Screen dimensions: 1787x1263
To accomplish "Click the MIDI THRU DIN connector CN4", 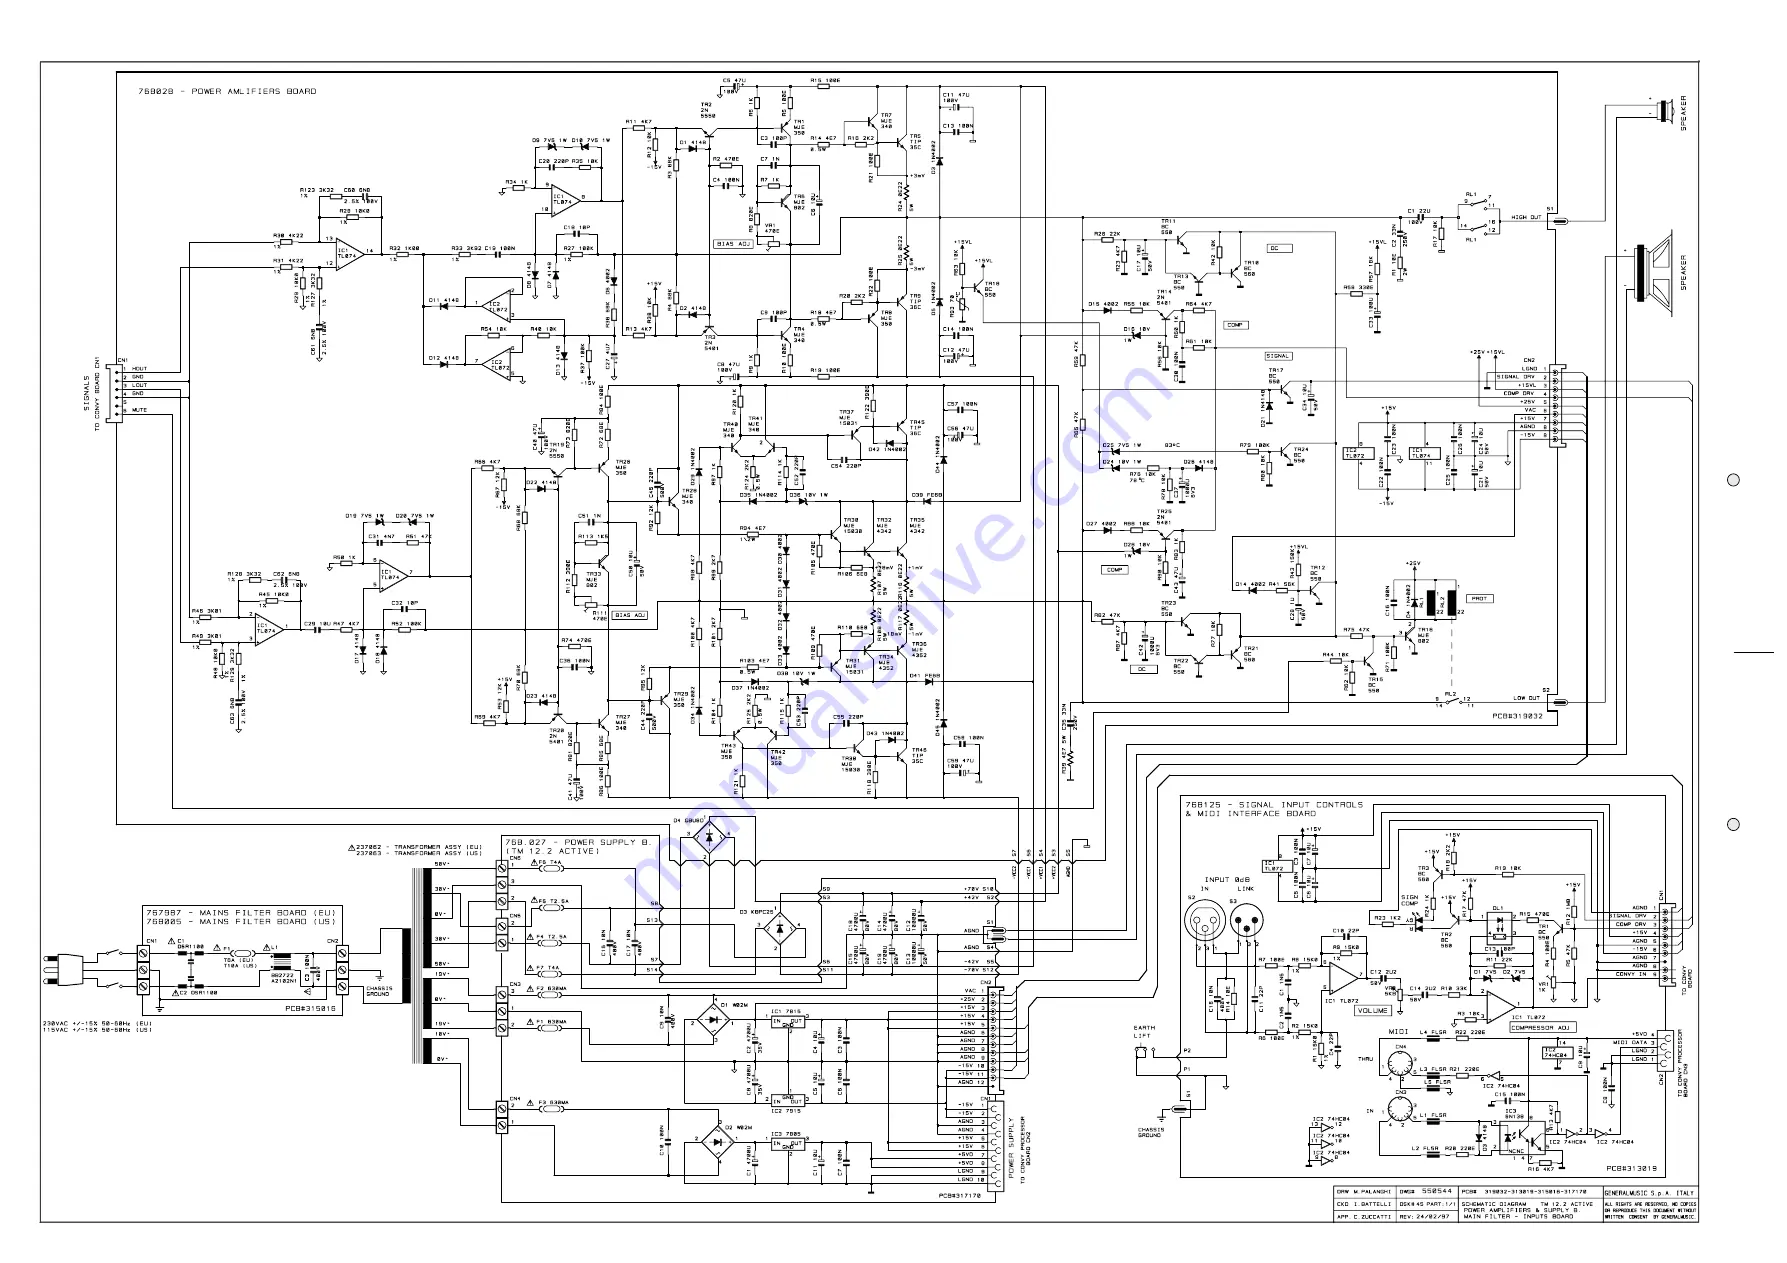I will [x=1400, y=1061].
